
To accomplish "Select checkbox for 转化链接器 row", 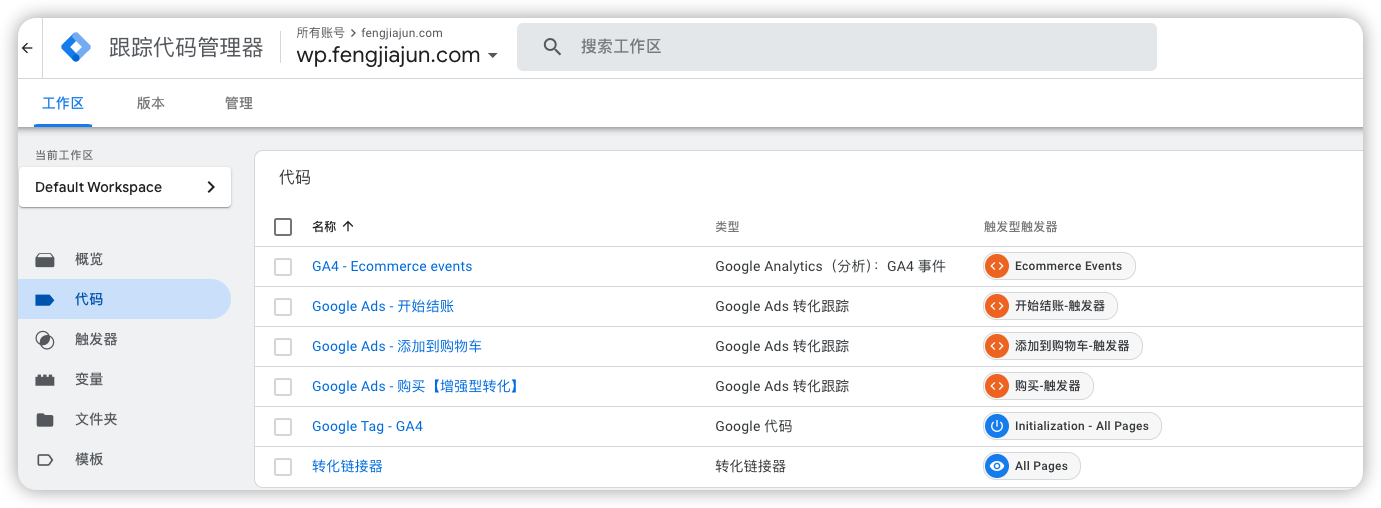I will (x=283, y=467).
